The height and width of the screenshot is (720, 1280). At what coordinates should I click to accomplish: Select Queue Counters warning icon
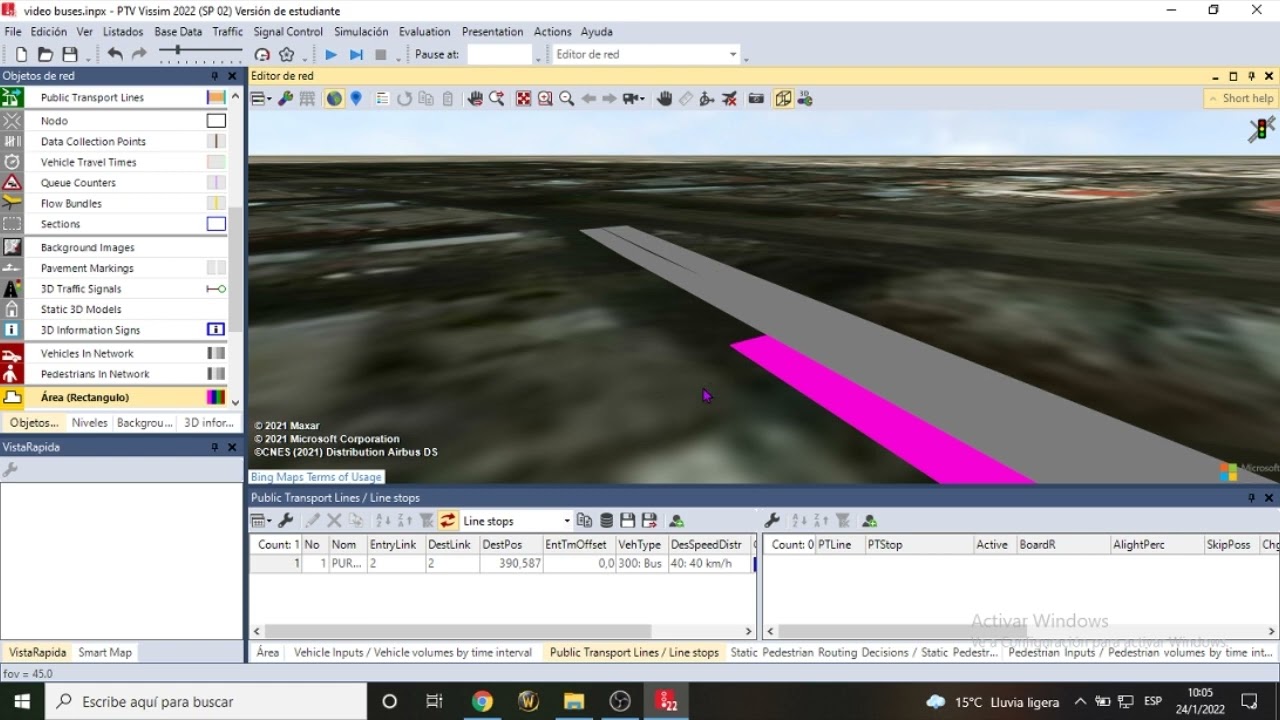tap(12, 183)
